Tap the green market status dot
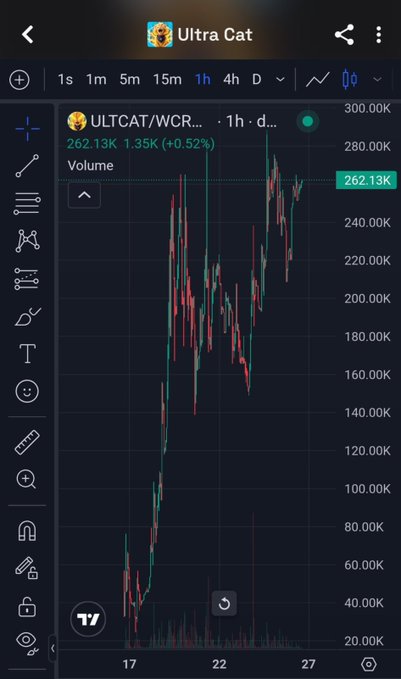This screenshot has height=679, width=401. coord(307,121)
